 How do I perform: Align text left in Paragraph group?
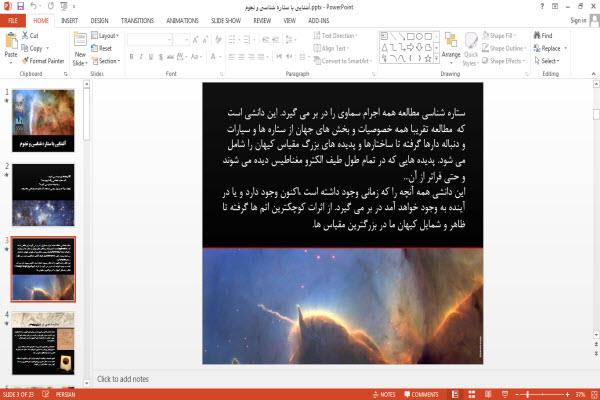[x=232, y=57]
